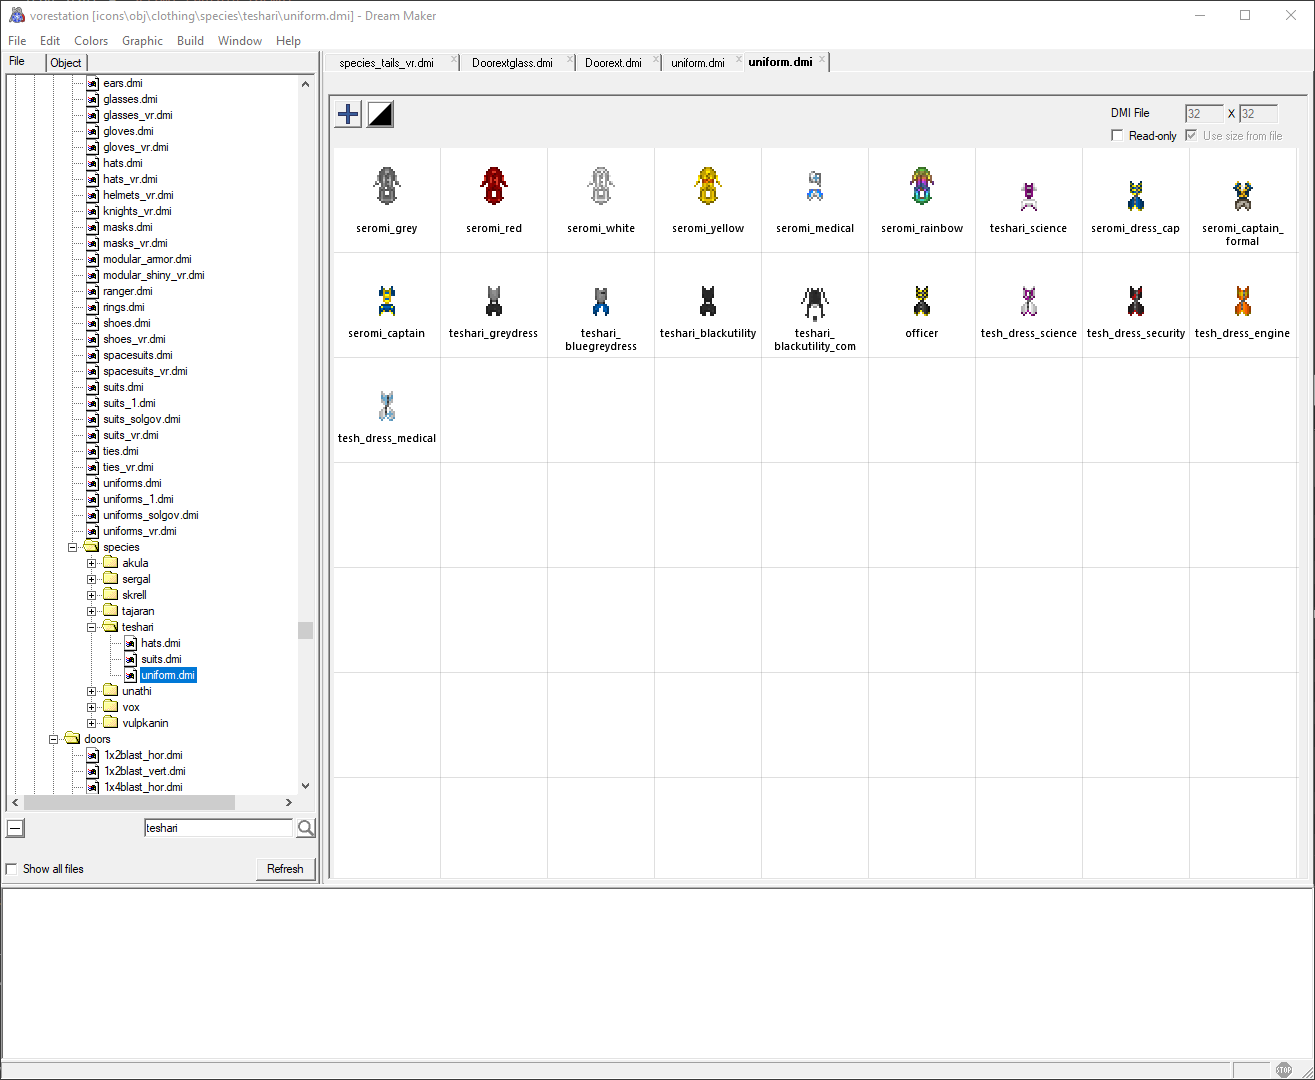Collapse the teshari folder in the tree
This screenshot has width=1315, height=1080.
click(x=92, y=626)
